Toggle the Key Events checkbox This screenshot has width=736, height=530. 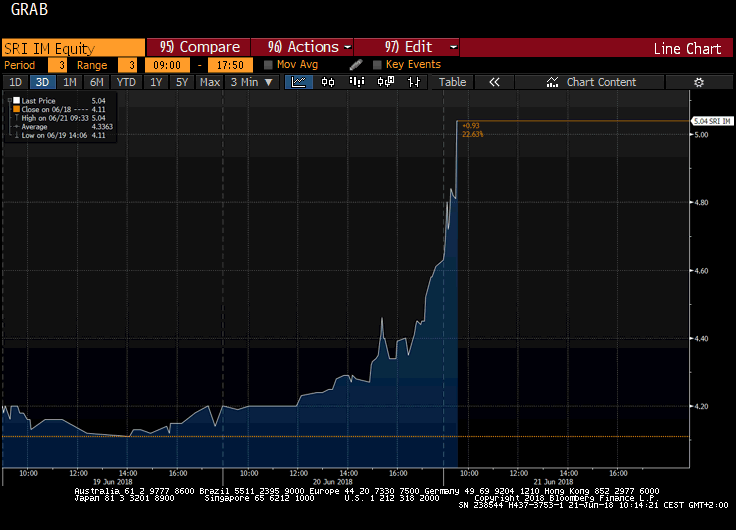click(377, 65)
